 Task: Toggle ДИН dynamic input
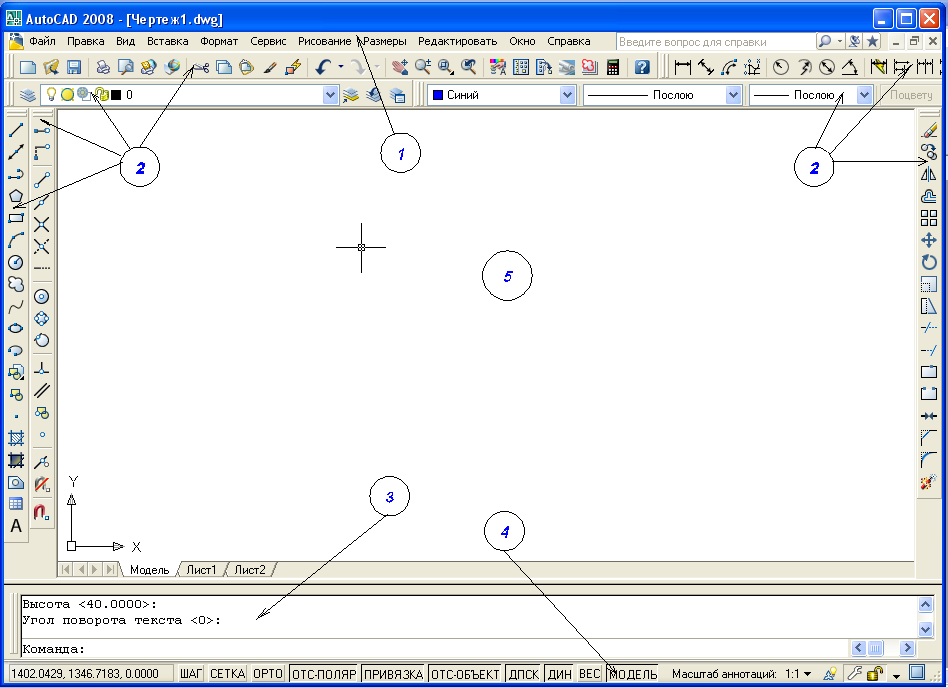coord(559,673)
